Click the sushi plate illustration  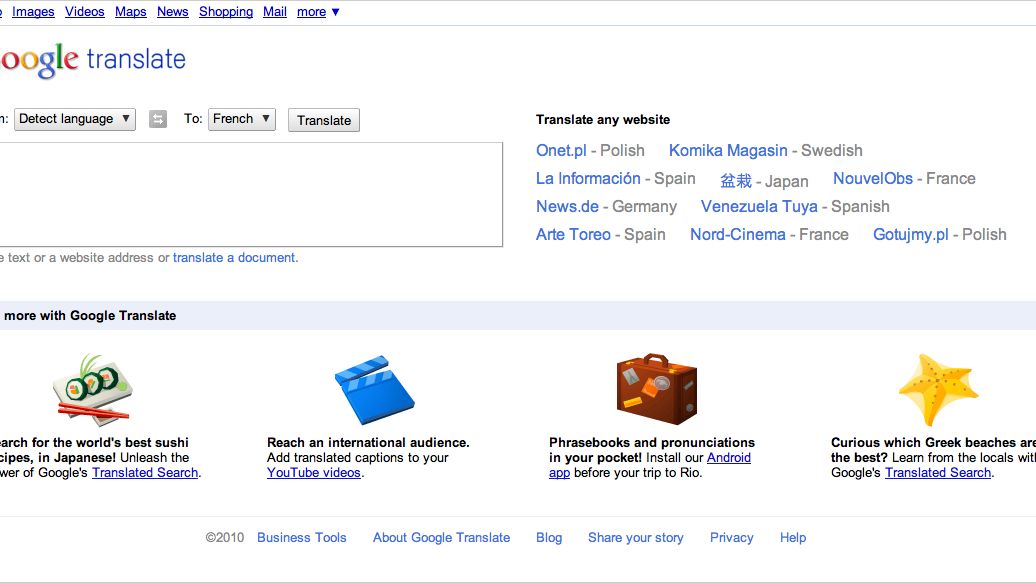pyautogui.click(x=92, y=389)
